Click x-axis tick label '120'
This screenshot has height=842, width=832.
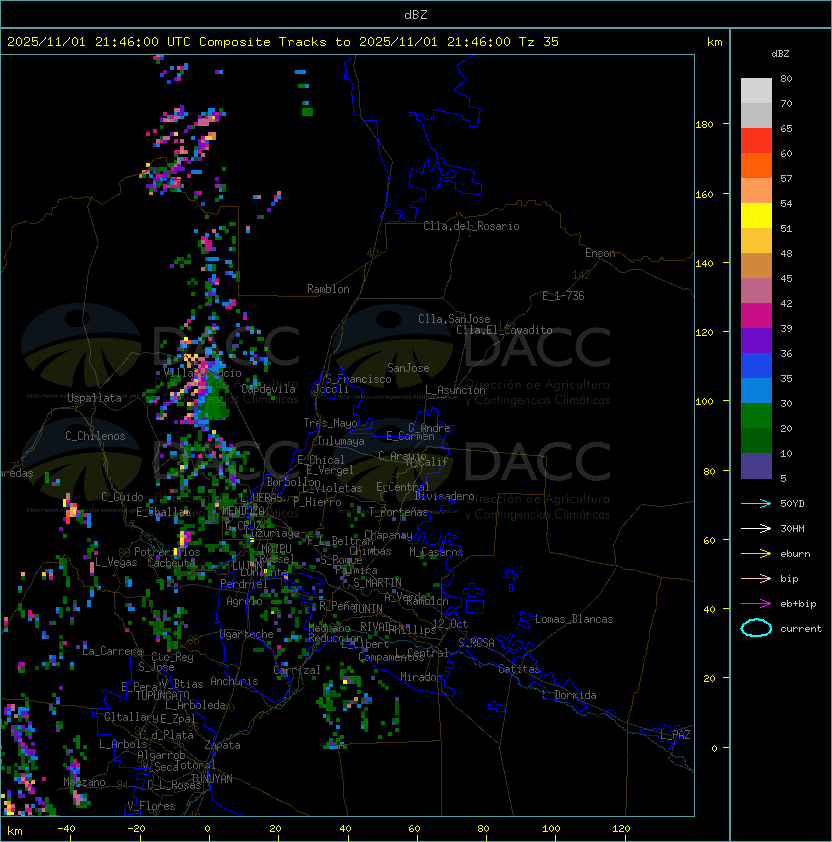click(621, 829)
